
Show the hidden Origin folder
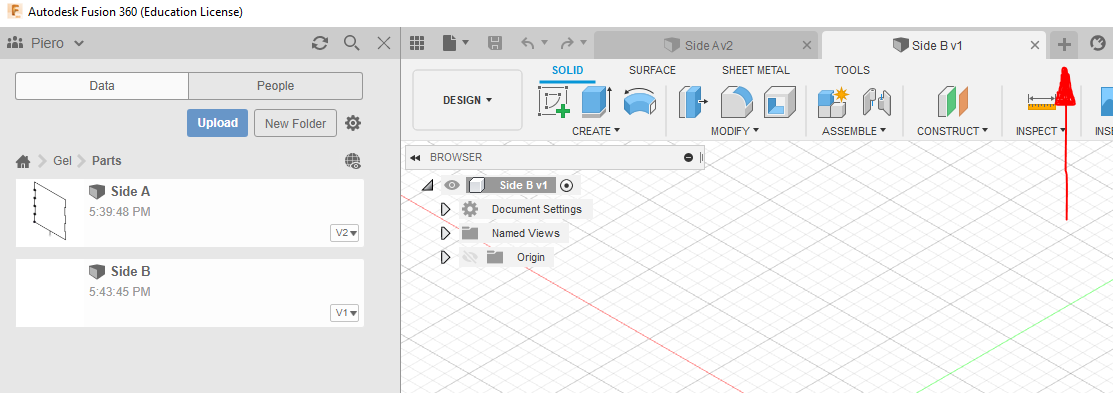469,257
